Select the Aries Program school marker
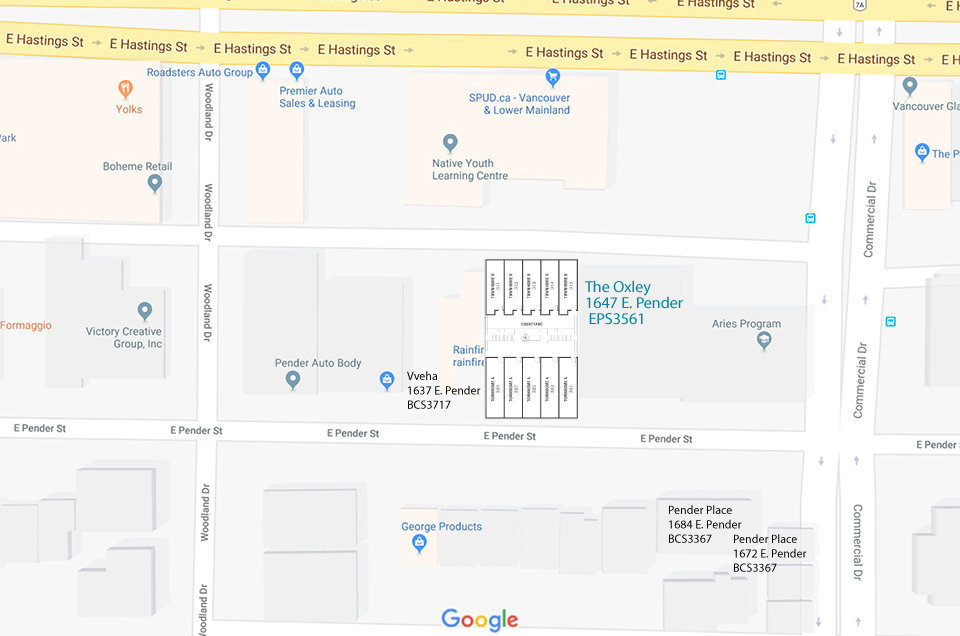The image size is (960, 636). click(763, 340)
